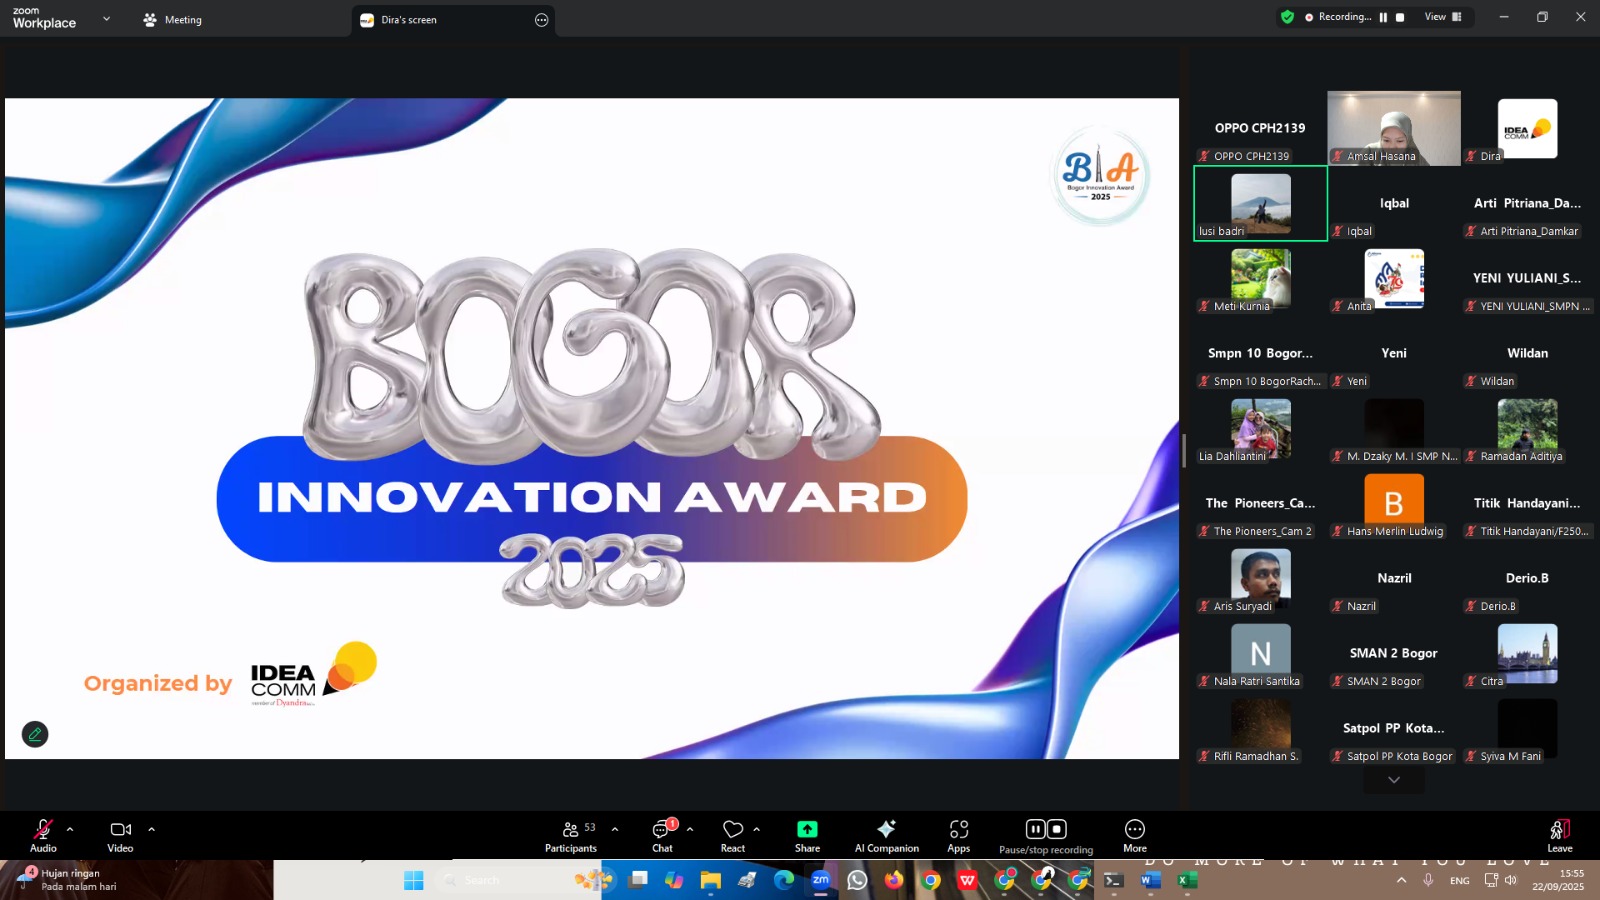1600x900 pixels.
Task: Toggle the Video camera on
Action: coord(120,836)
